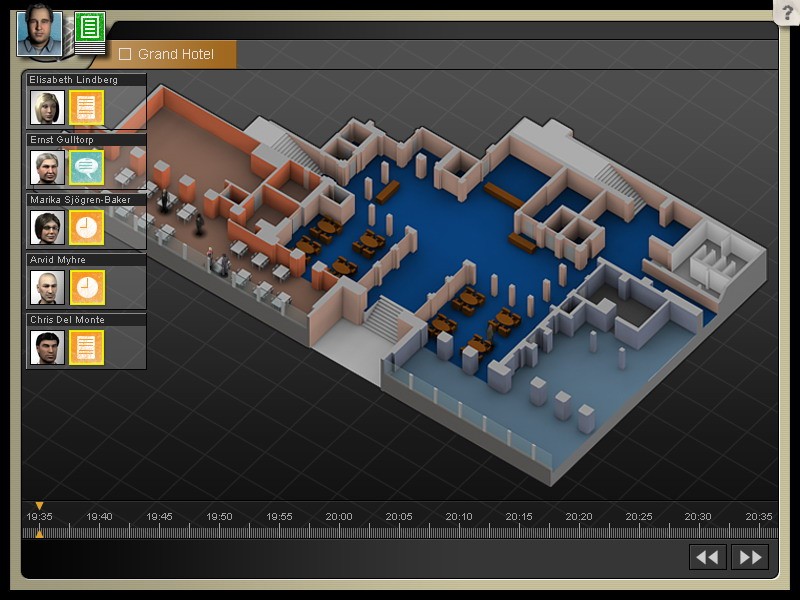Image resolution: width=800 pixels, height=600 pixels.
Task: Select Chris Del Monte's portrait
Action: click(x=47, y=347)
